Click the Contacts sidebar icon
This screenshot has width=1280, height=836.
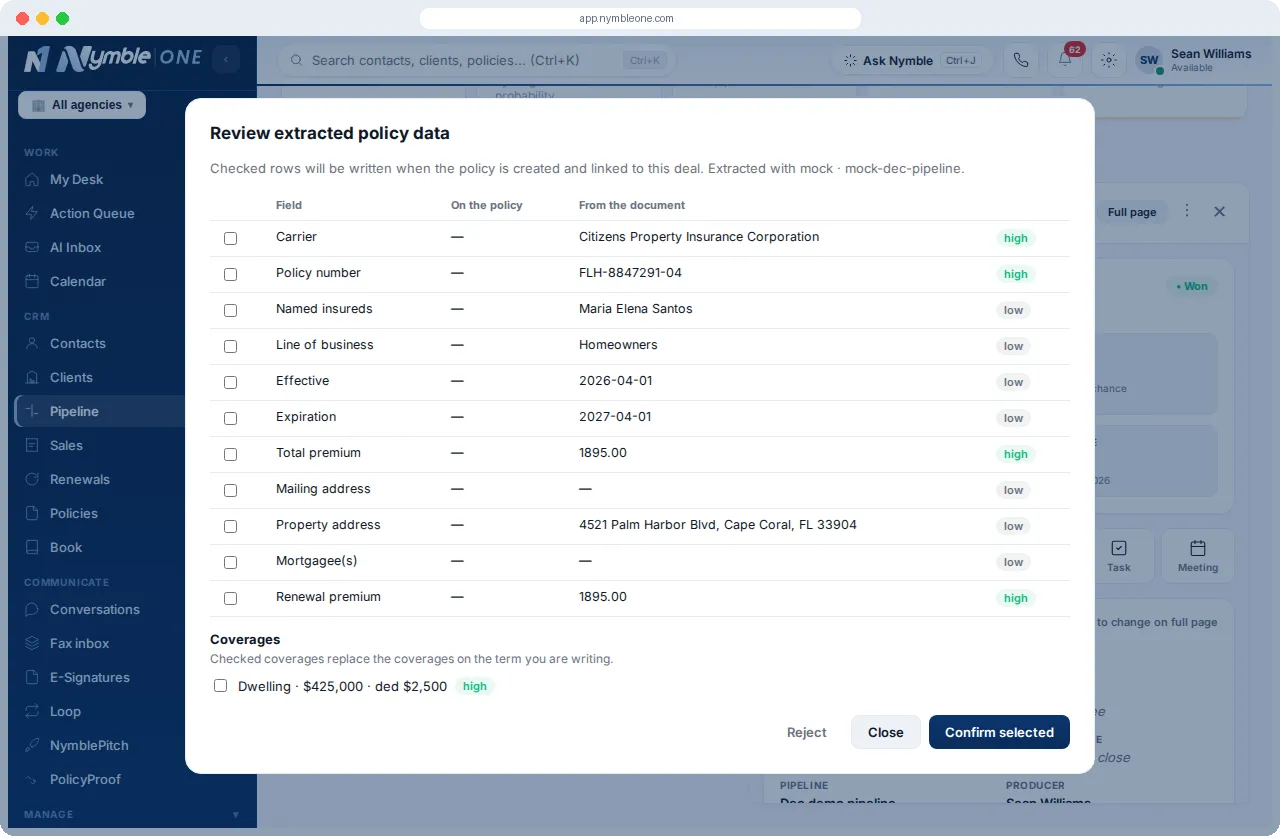click(x=32, y=344)
